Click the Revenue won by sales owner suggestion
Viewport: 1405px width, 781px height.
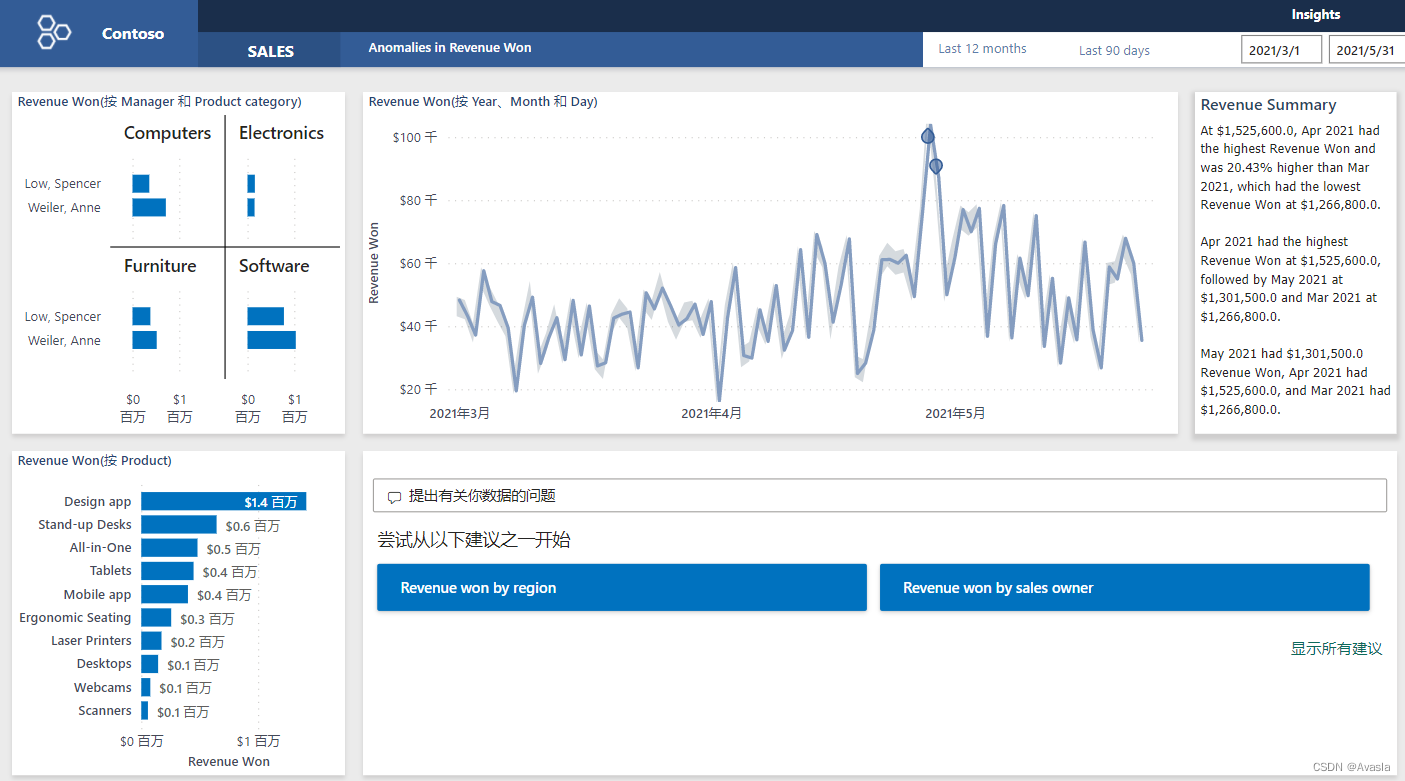point(1125,587)
